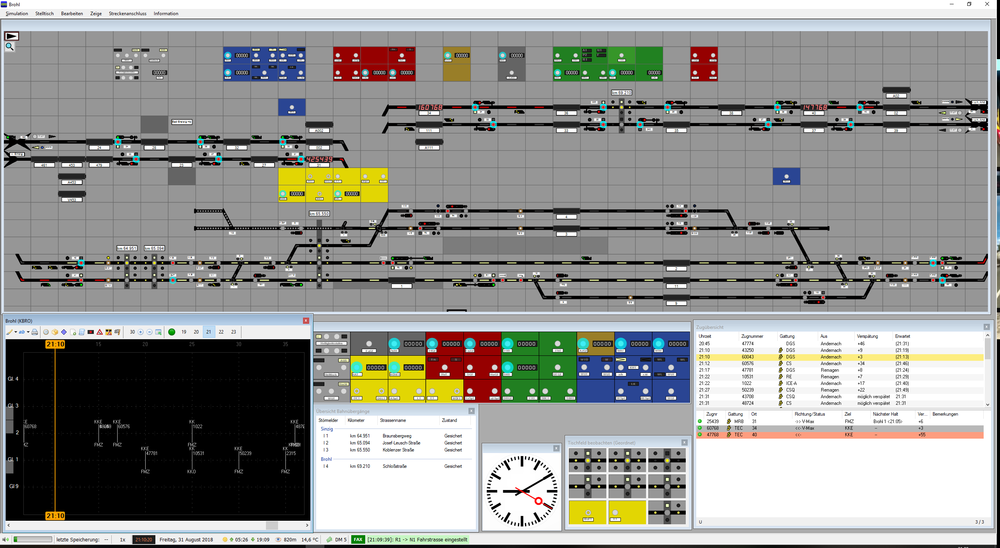
Task: Click the 1x simulation speed button
Action: point(122,540)
